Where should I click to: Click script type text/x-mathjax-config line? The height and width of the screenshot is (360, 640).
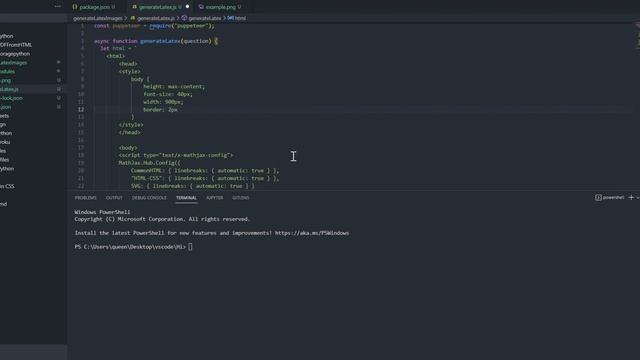tap(176, 155)
